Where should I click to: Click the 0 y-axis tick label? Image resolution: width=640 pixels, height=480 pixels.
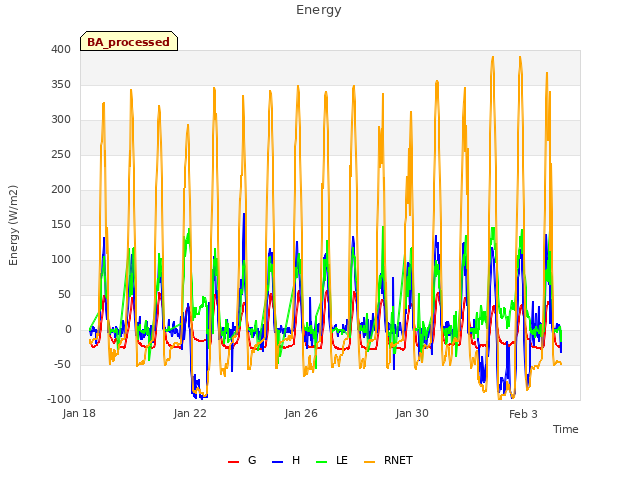coord(68,329)
